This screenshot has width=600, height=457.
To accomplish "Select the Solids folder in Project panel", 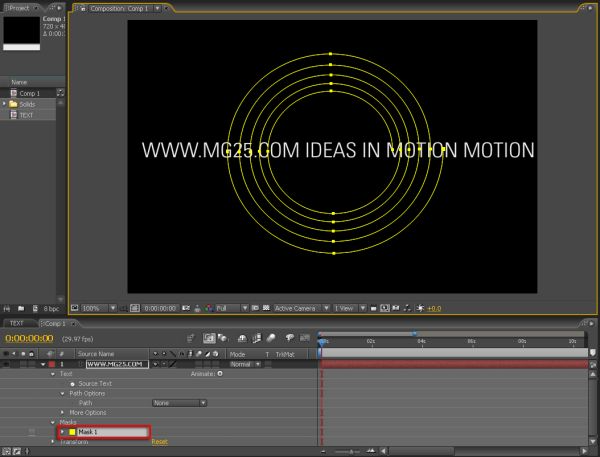I will pyautogui.click(x=28, y=104).
